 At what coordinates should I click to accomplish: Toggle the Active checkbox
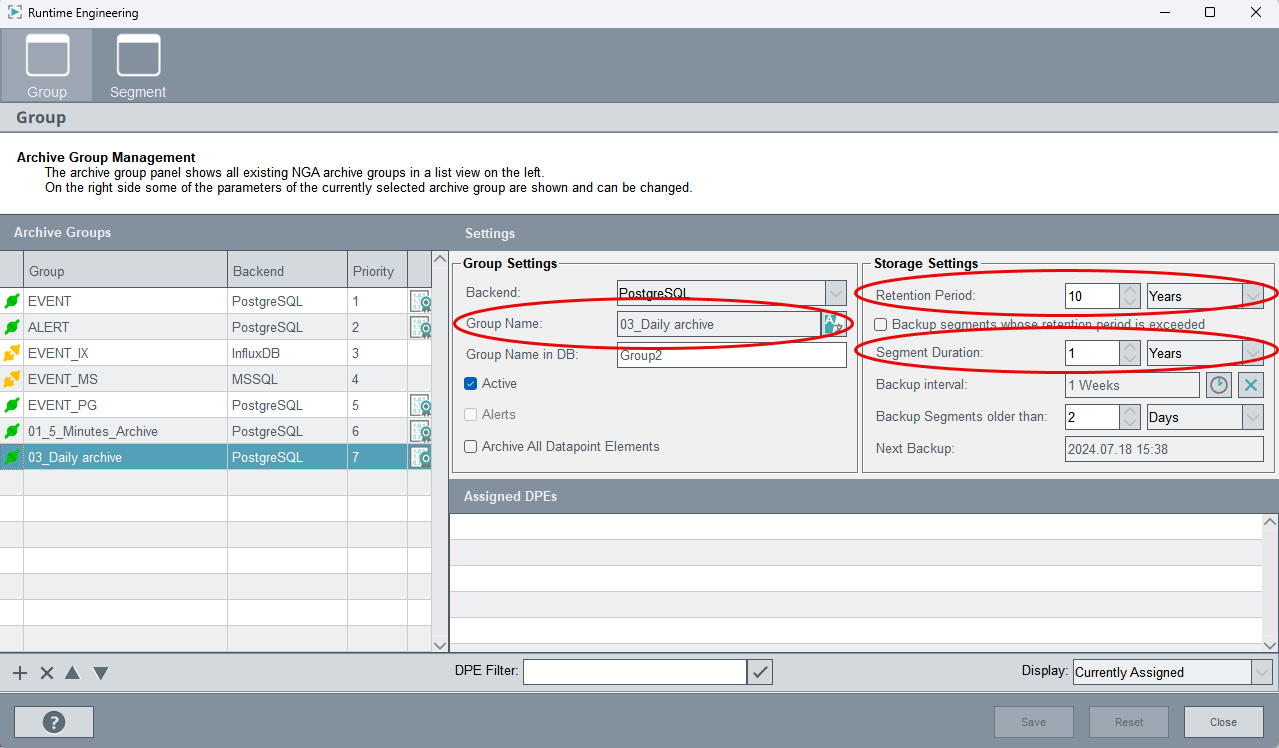tap(471, 384)
